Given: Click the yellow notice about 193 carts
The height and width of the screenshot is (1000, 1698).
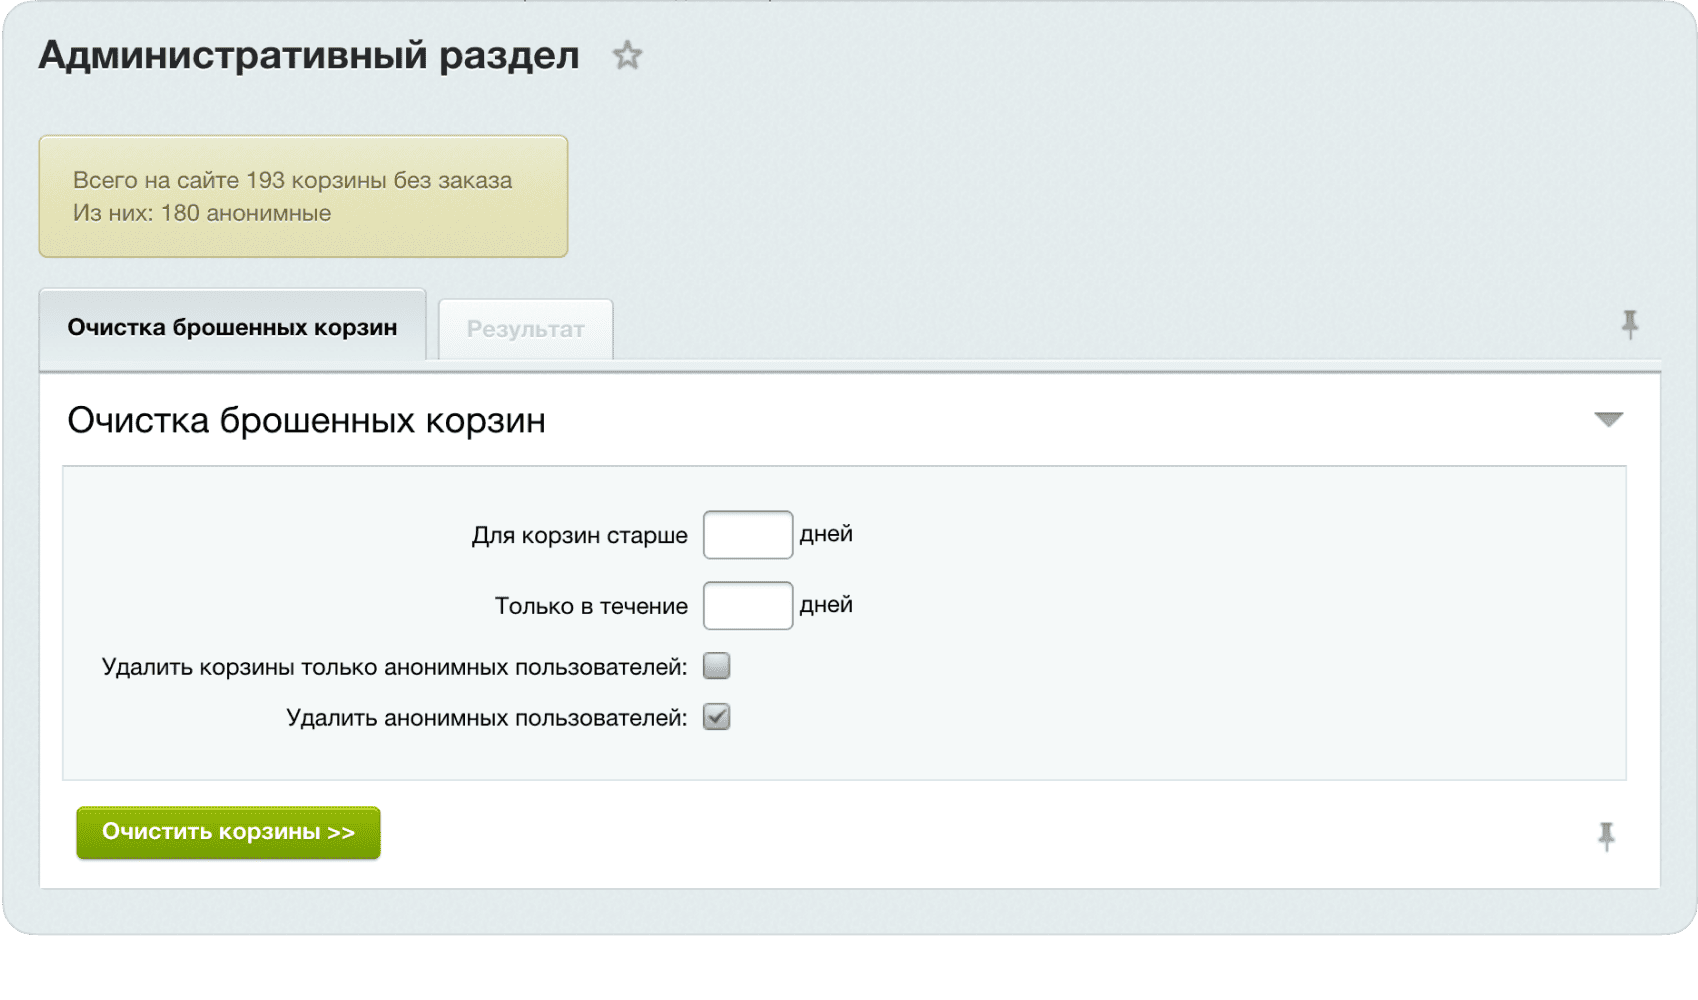Looking at the screenshot, I should [x=303, y=196].
